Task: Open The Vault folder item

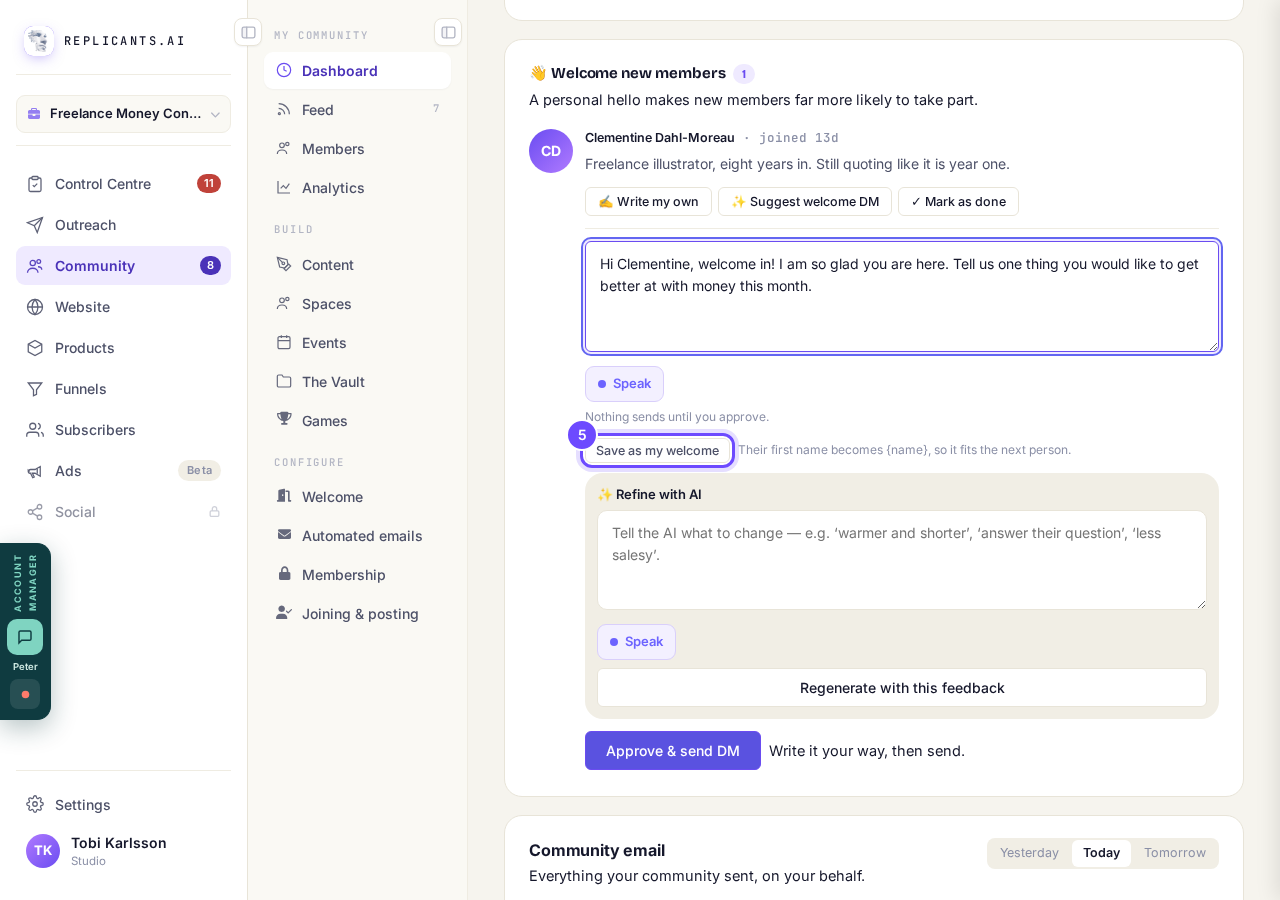Action: pyautogui.click(x=357, y=382)
